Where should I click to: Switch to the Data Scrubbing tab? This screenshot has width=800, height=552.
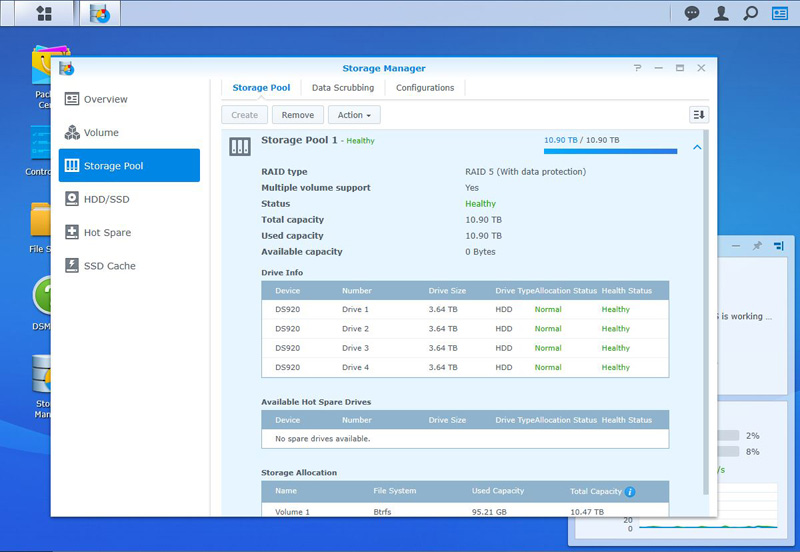click(x=343, y=88)
